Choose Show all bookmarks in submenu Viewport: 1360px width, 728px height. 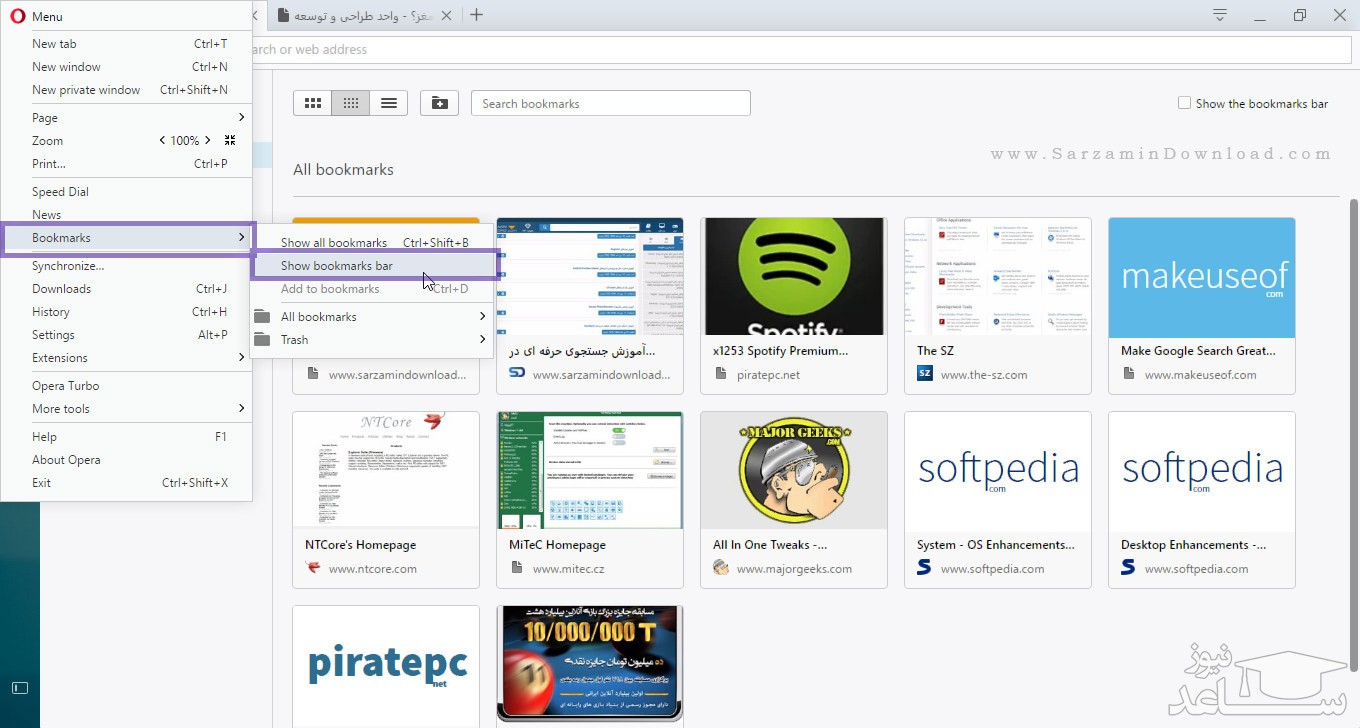(x=373, y=243)
